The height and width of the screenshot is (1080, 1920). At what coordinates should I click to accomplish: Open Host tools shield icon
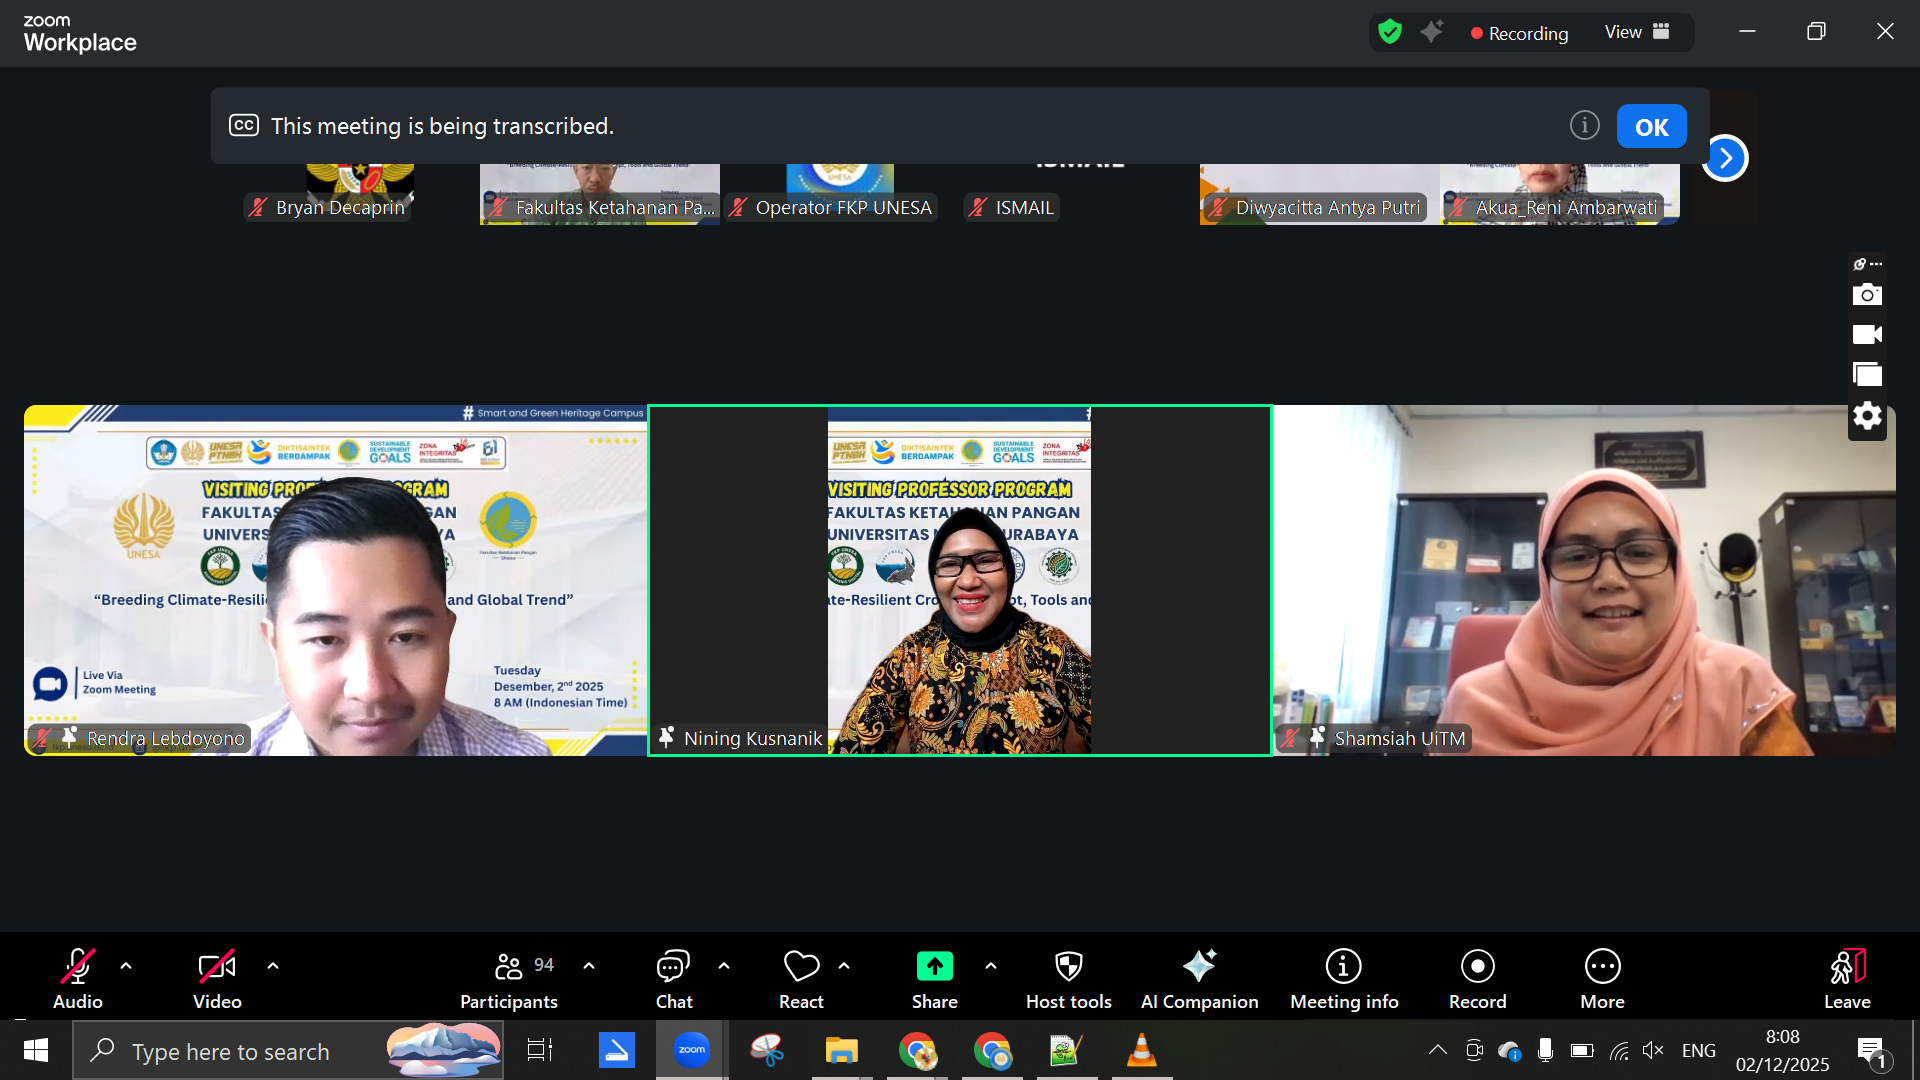pos(1068,967)
